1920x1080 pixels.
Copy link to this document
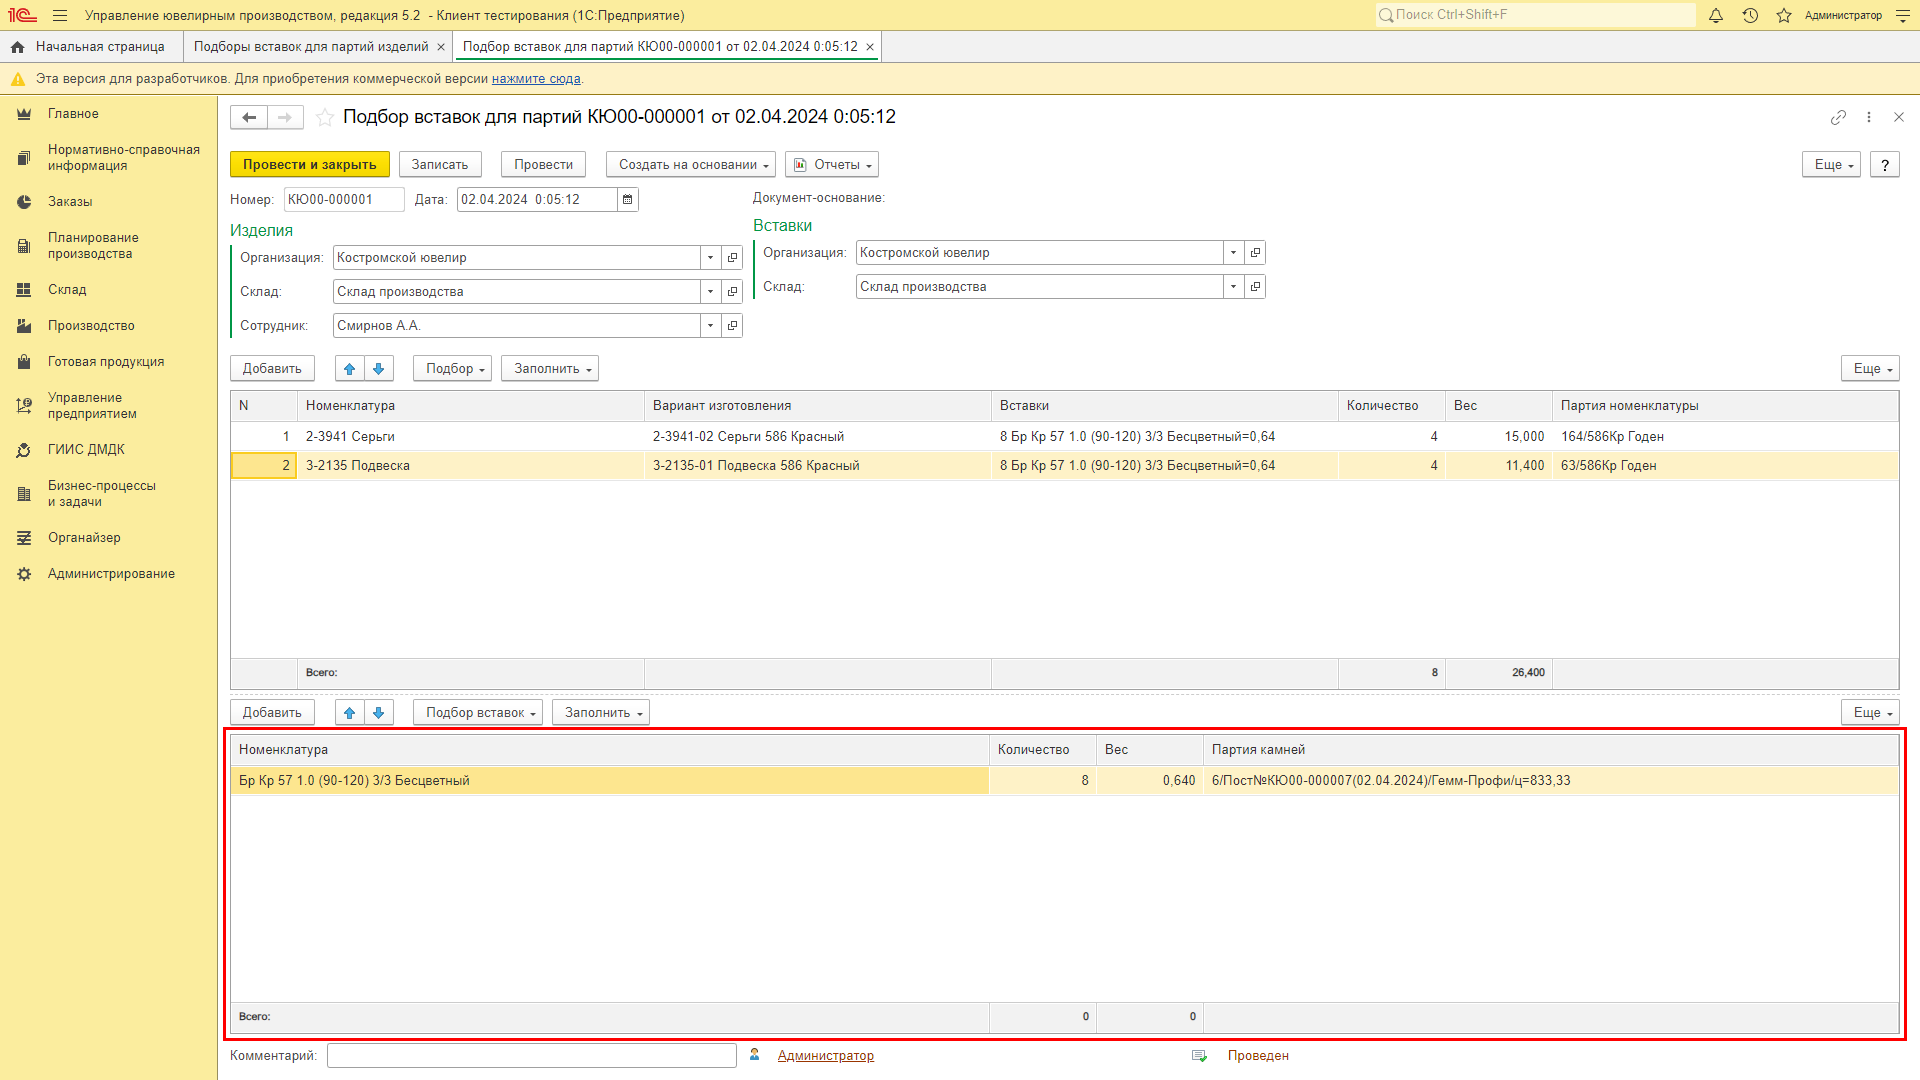1838,118
